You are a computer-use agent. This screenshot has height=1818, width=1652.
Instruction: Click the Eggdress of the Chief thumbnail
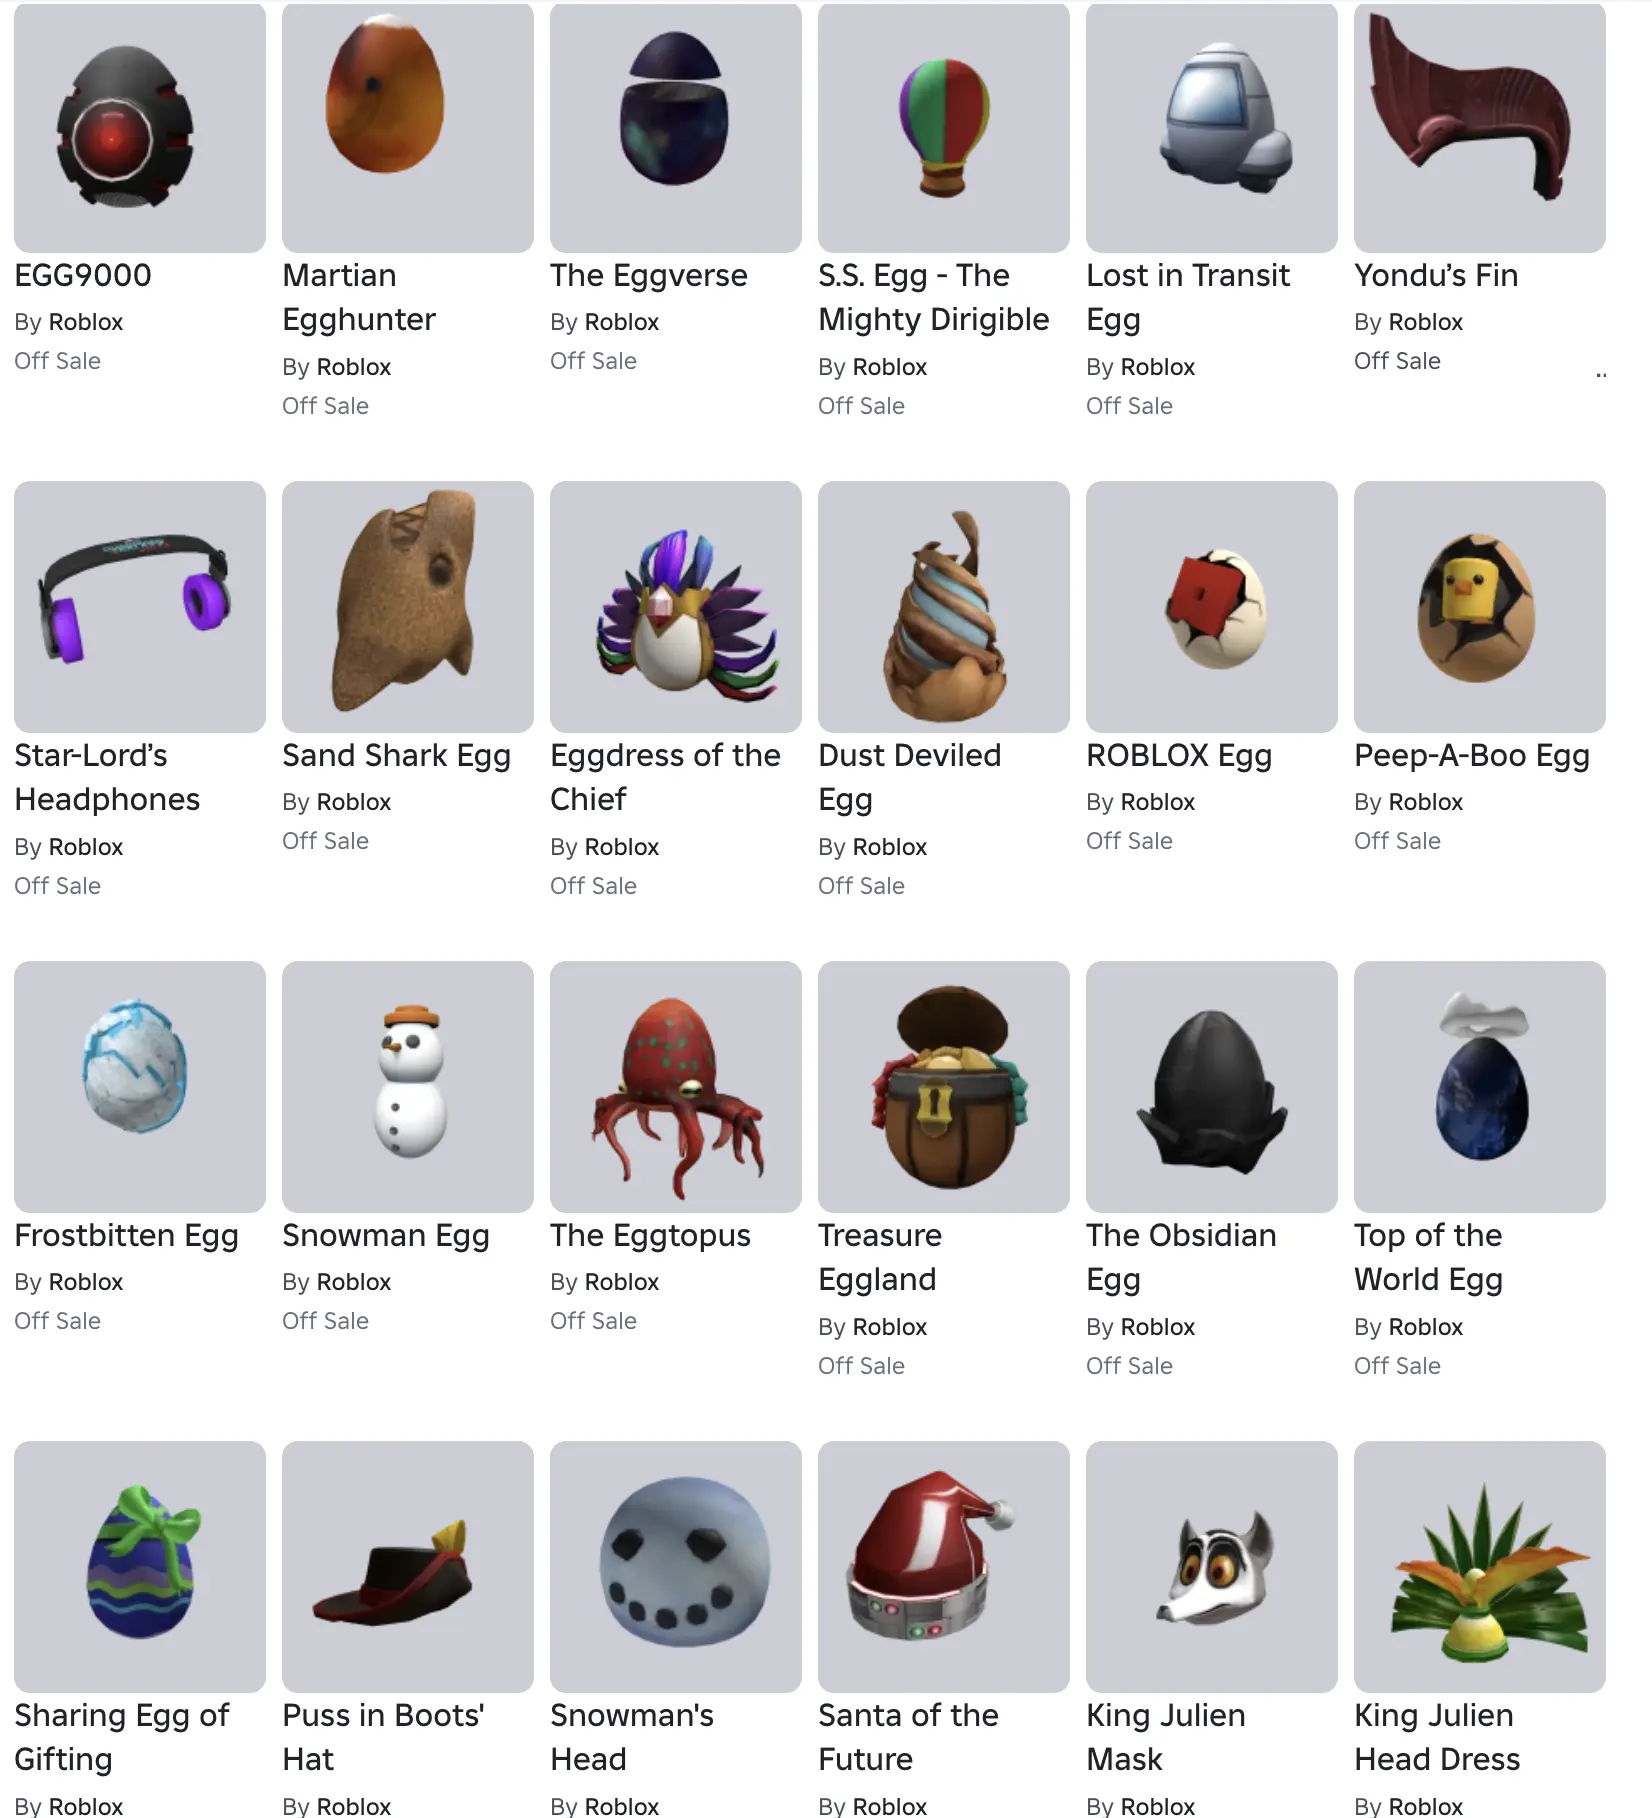tap(676, 607)
